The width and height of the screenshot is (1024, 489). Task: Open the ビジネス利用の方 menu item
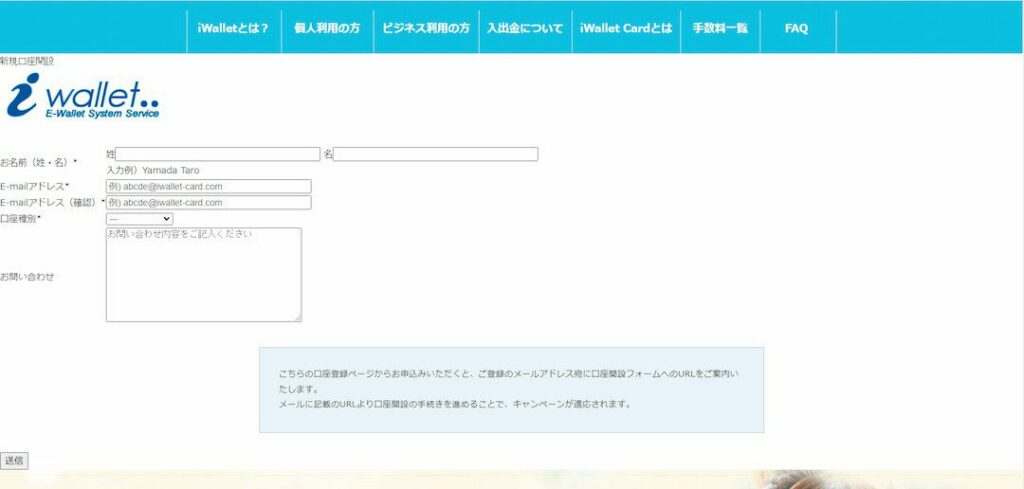click(x=426, y=28)
